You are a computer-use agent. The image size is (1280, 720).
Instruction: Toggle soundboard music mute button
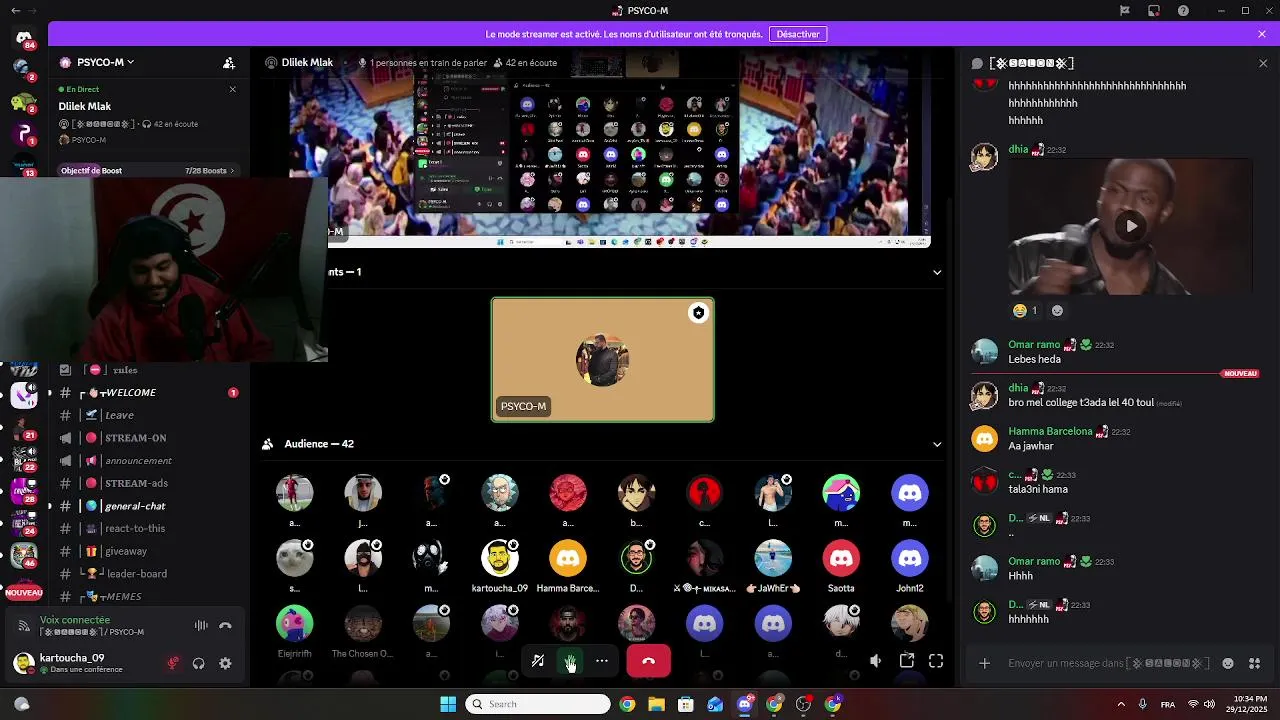point(538,661)
